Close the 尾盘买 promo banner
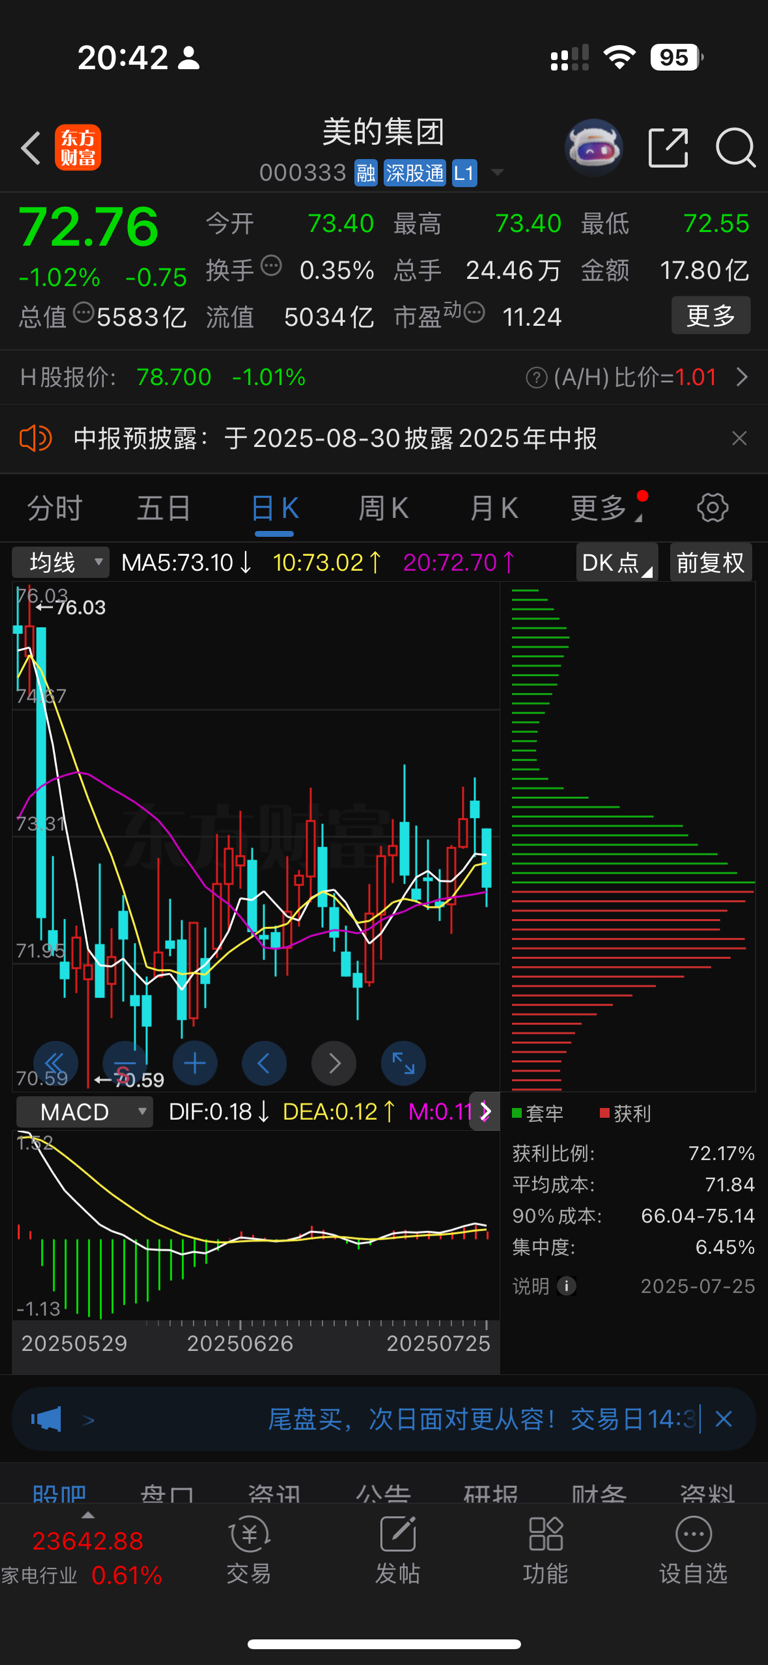The width and height of the screenshot is (769, 1665). [x=724, y=1419]
